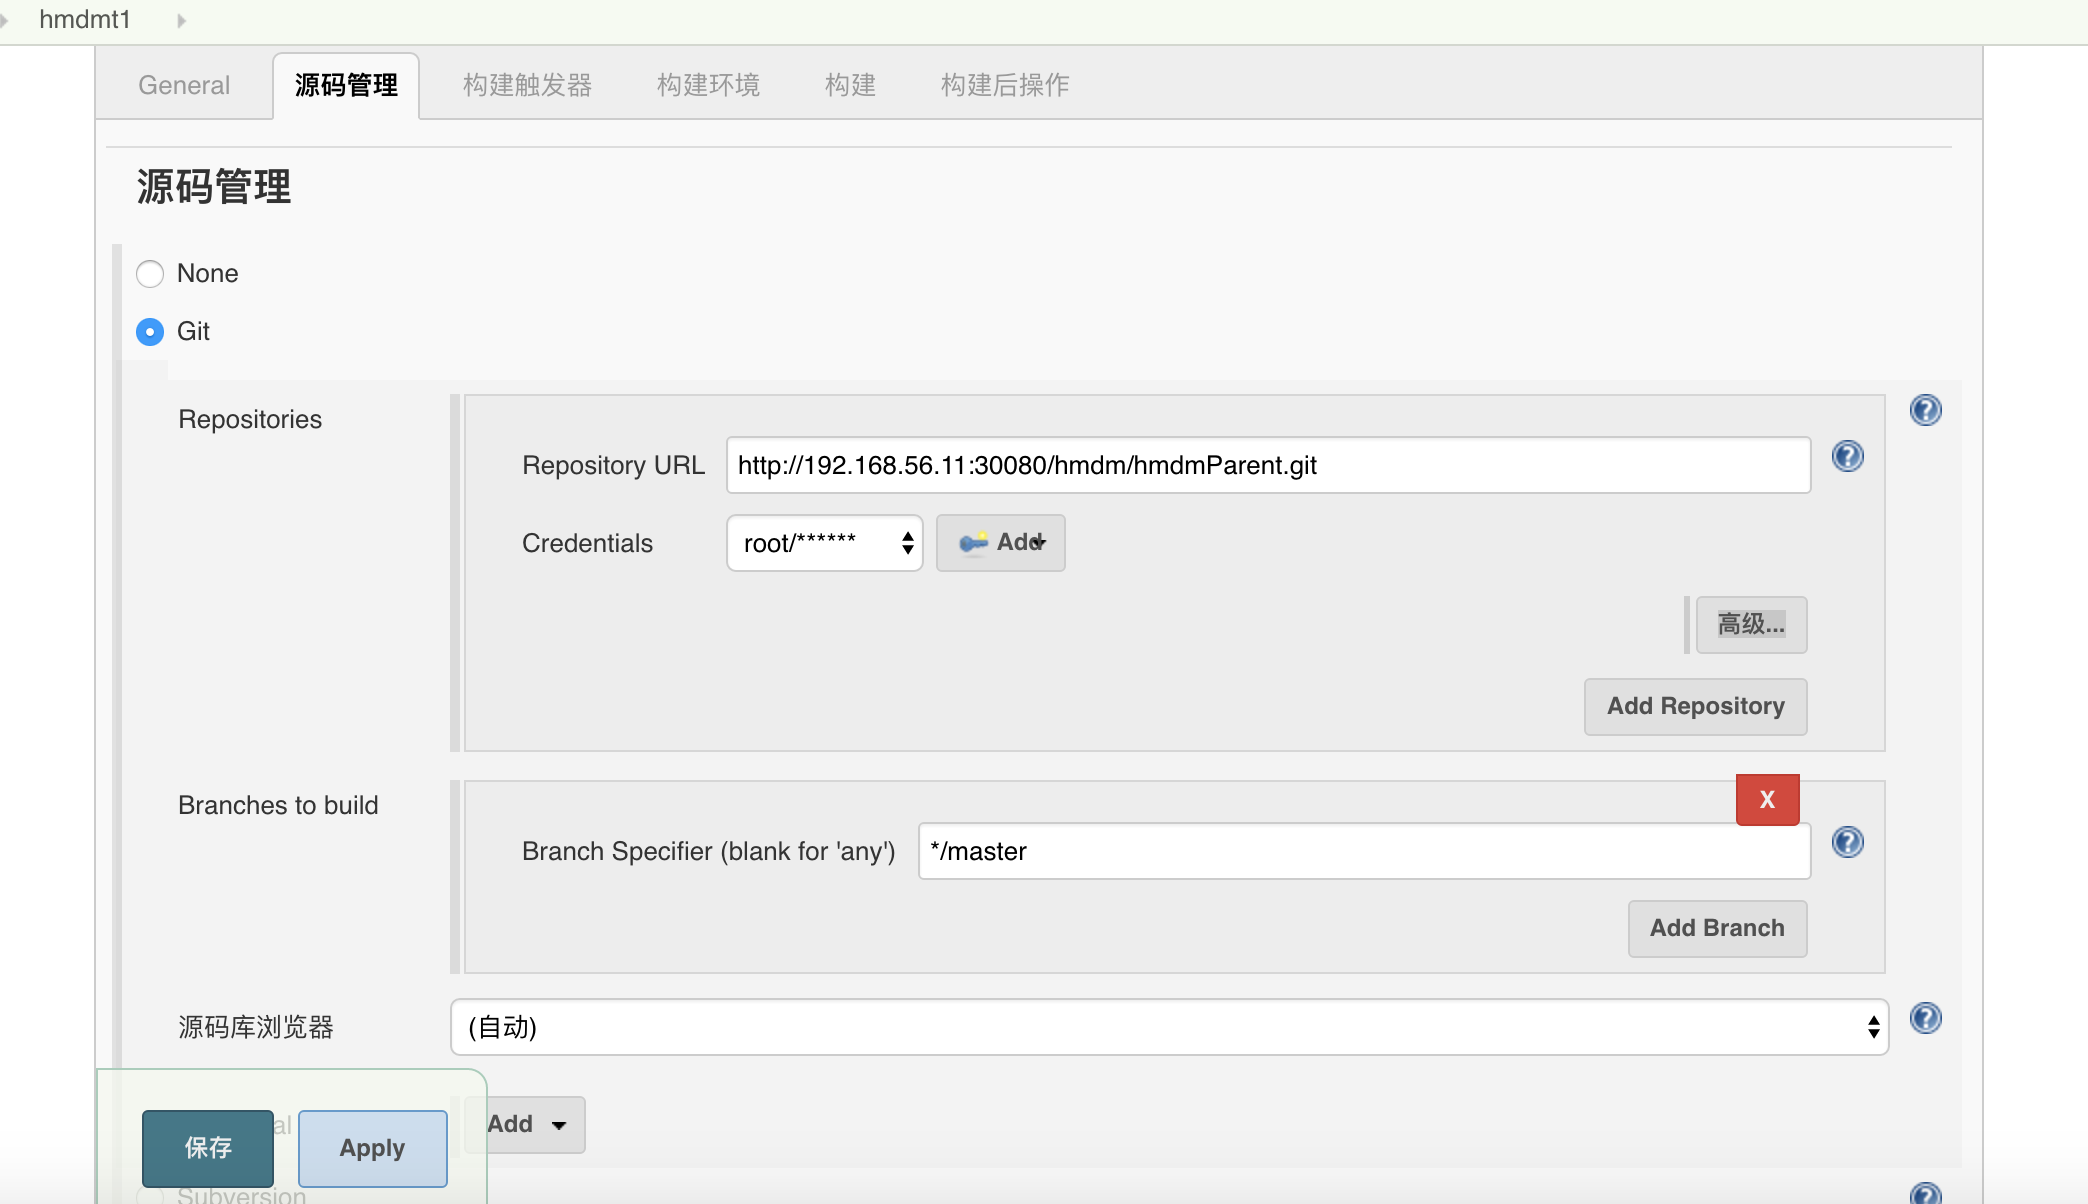
Task: Open help icon next to Branch Specifier
Action: (1847, 842)
